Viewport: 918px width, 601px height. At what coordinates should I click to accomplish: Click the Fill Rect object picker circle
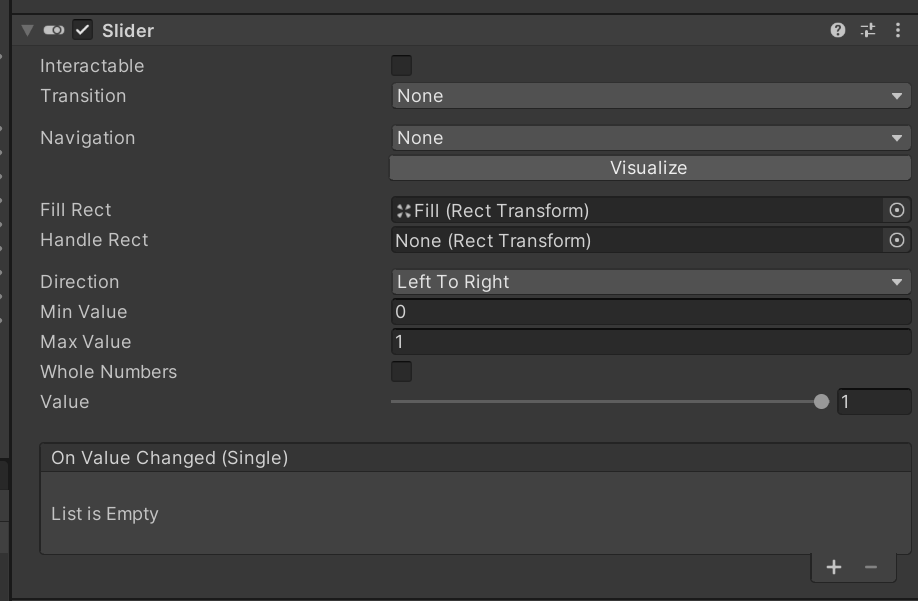pos(898,210)
